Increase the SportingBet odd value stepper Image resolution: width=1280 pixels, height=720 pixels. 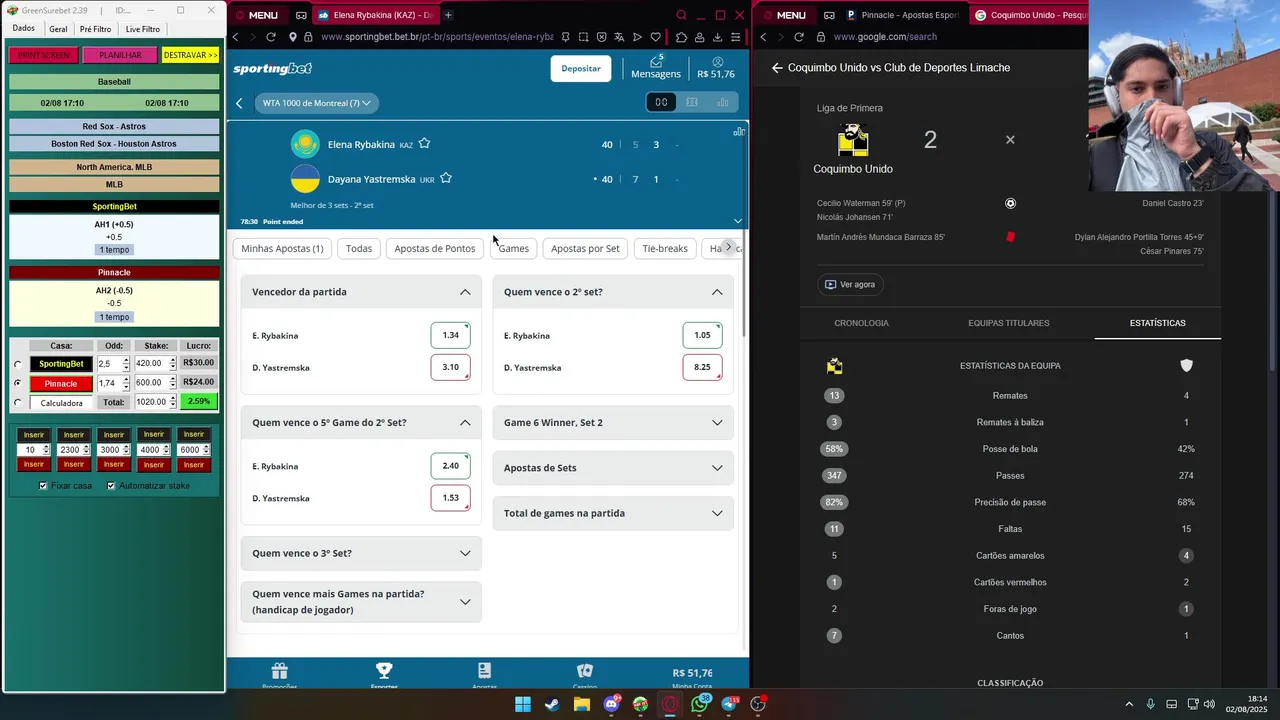[126, 361]
